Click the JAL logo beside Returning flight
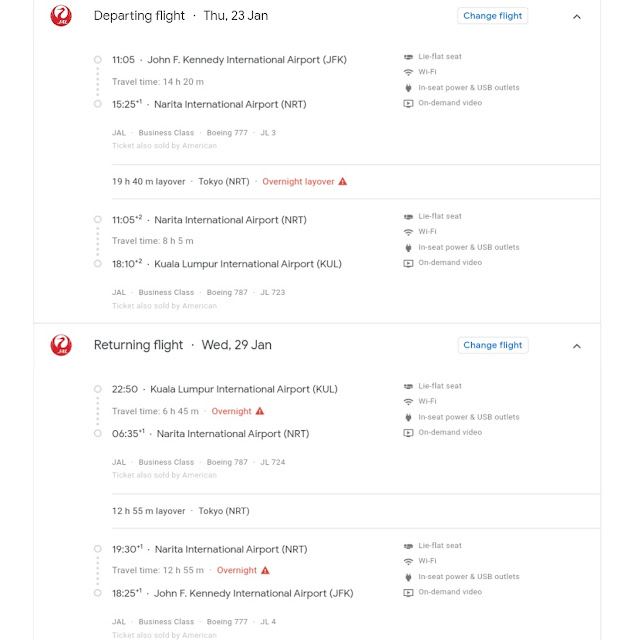Image resolution: width=634 pixels, height=640 pixels. coord(61,345)
